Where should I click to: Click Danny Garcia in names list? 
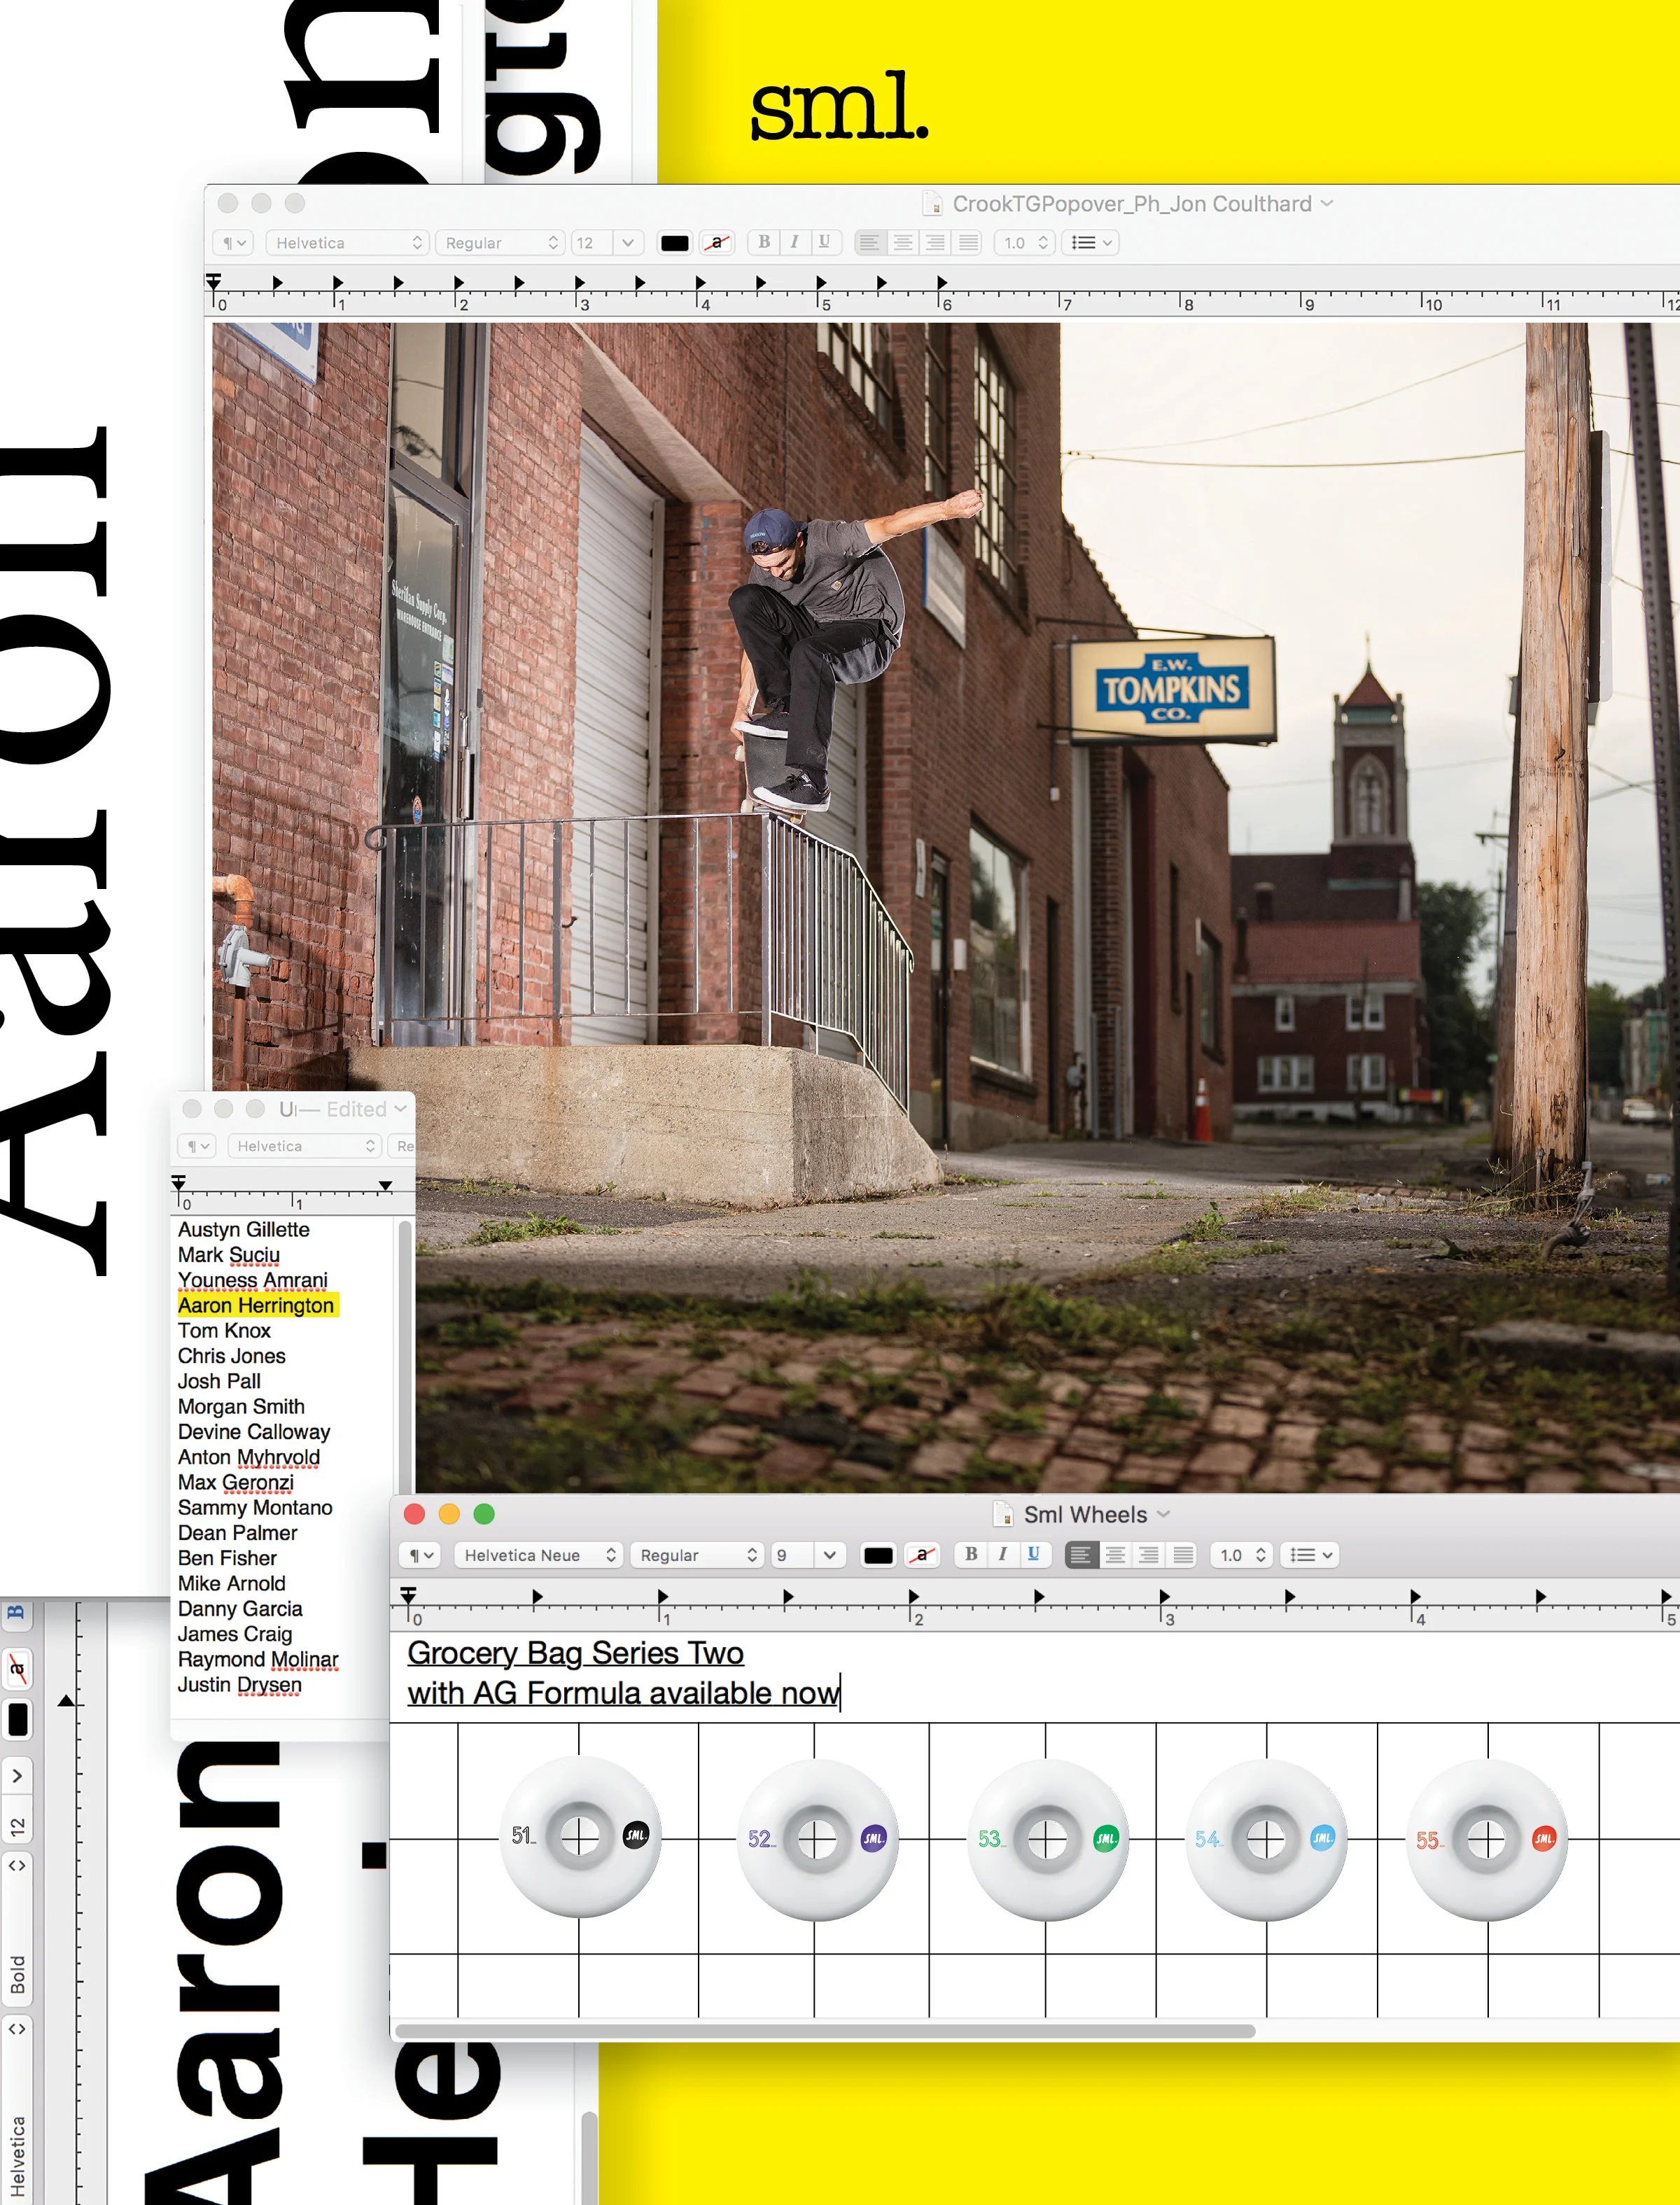240,1608
